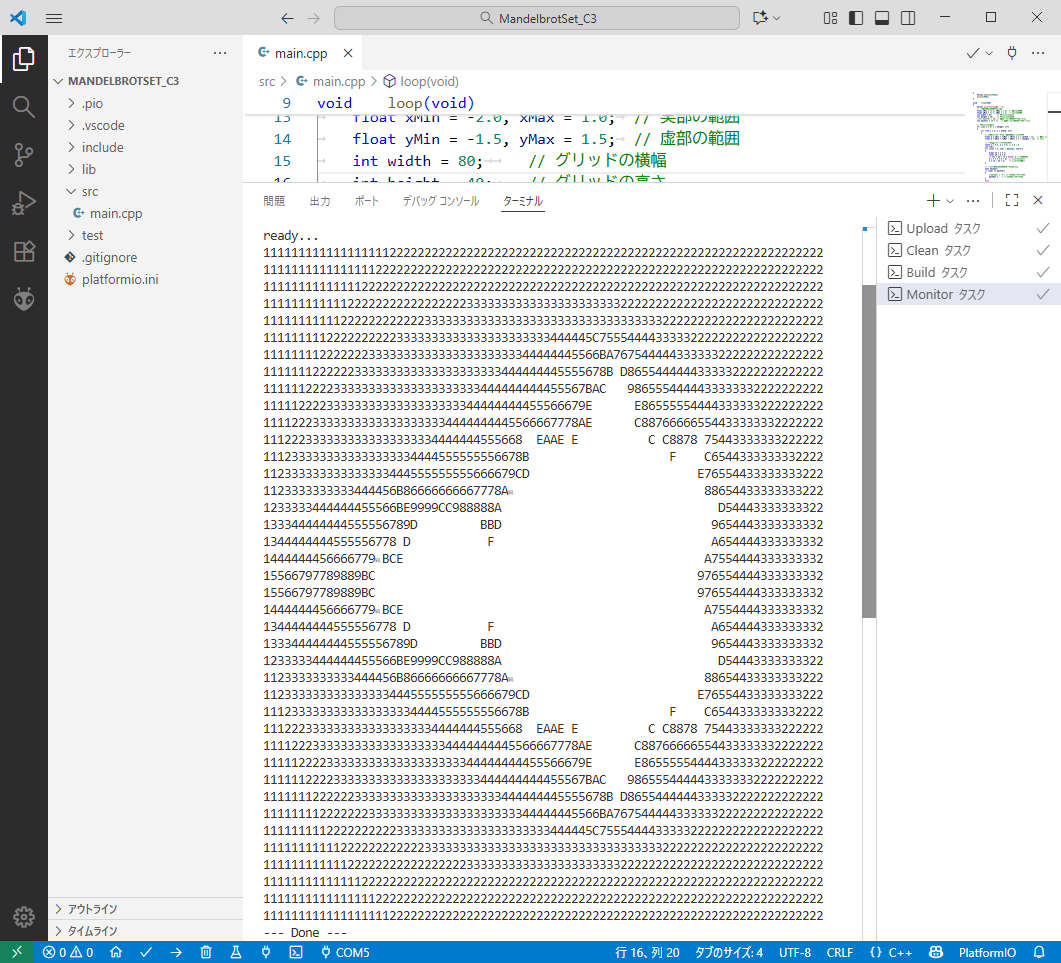Expand the .vscode folder

[x=102, y=125]
